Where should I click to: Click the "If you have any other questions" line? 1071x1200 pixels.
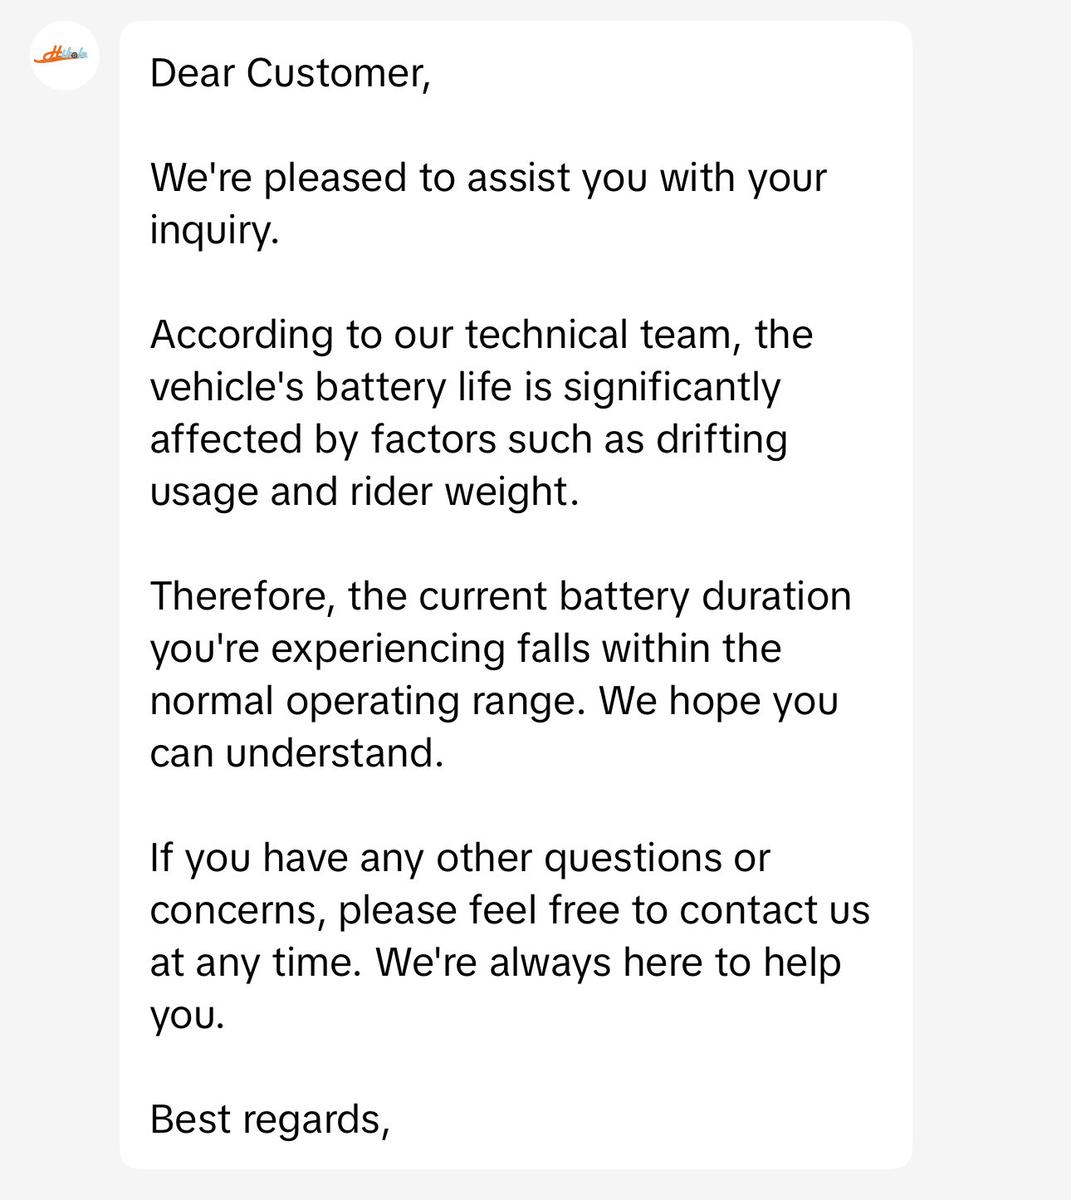point(460,857)
